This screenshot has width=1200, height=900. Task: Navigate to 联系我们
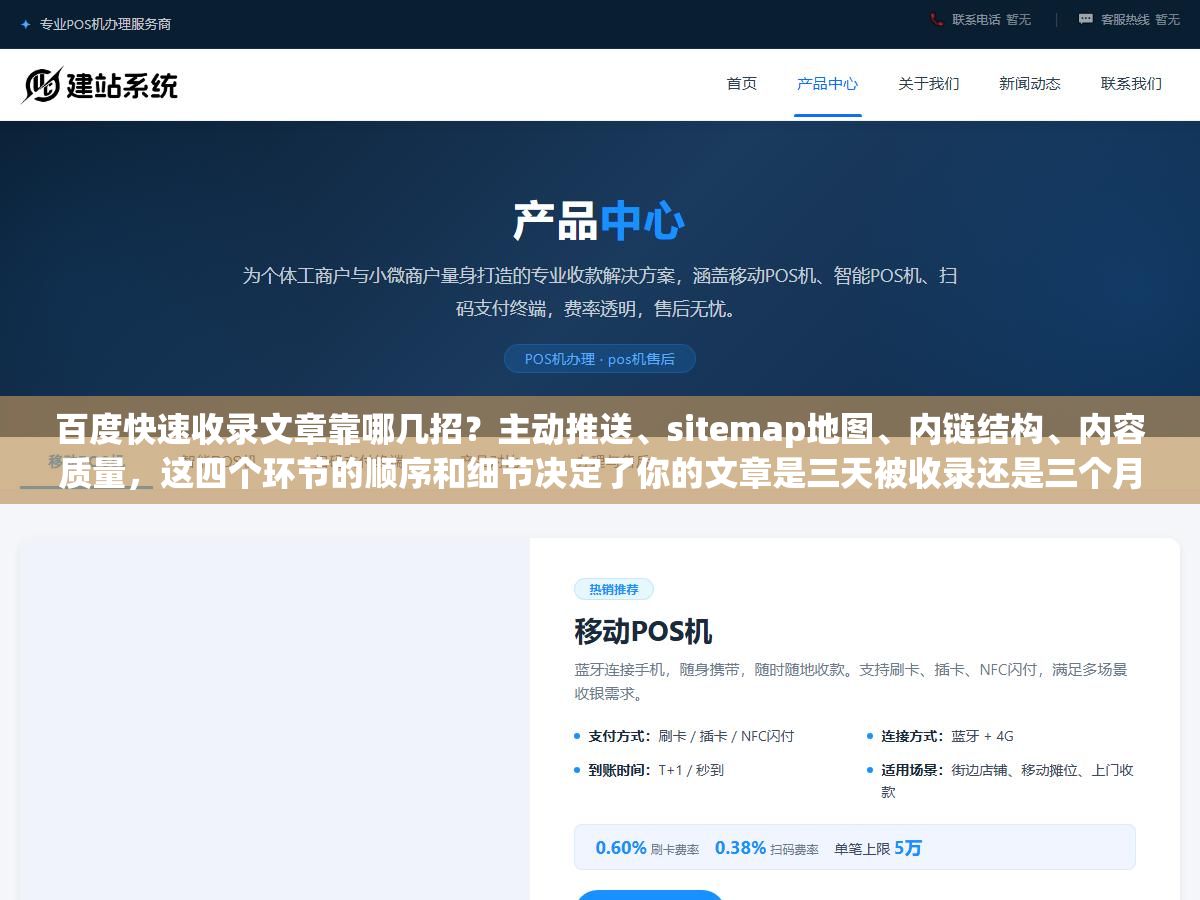1131,84
